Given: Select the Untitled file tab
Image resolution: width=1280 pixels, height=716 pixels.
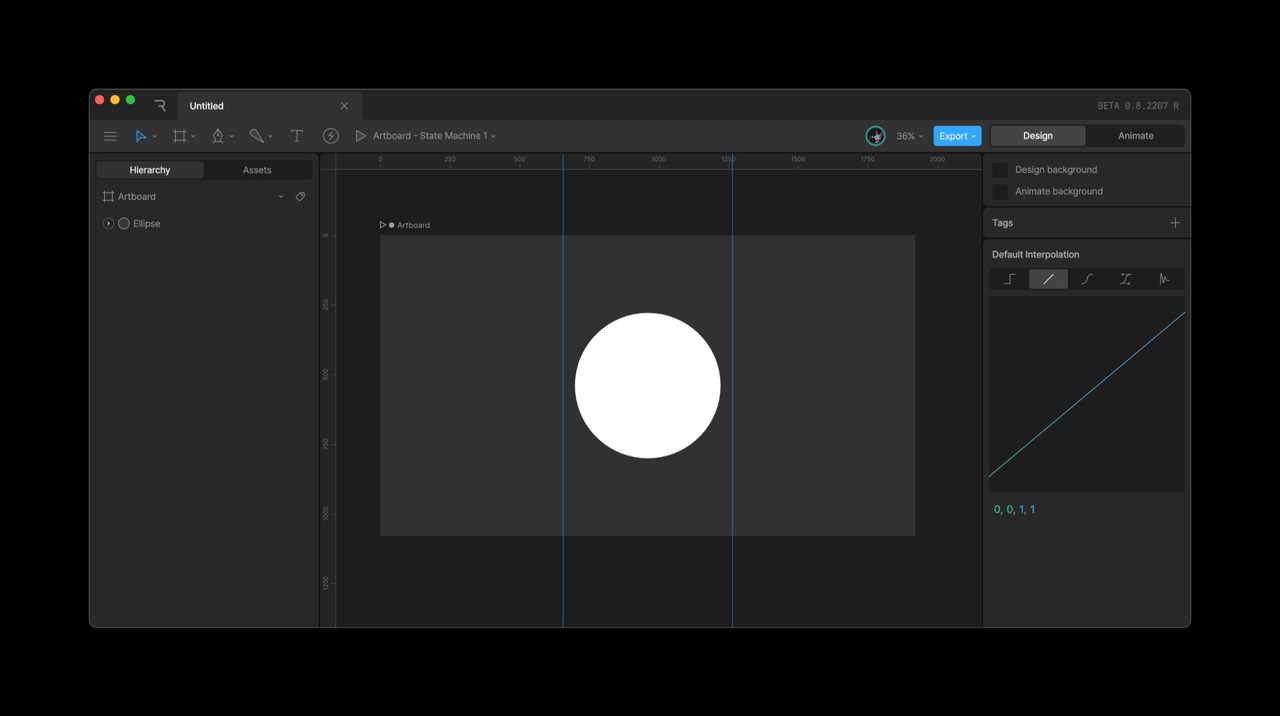Looking at the screenshot, I should coord(270,106).
